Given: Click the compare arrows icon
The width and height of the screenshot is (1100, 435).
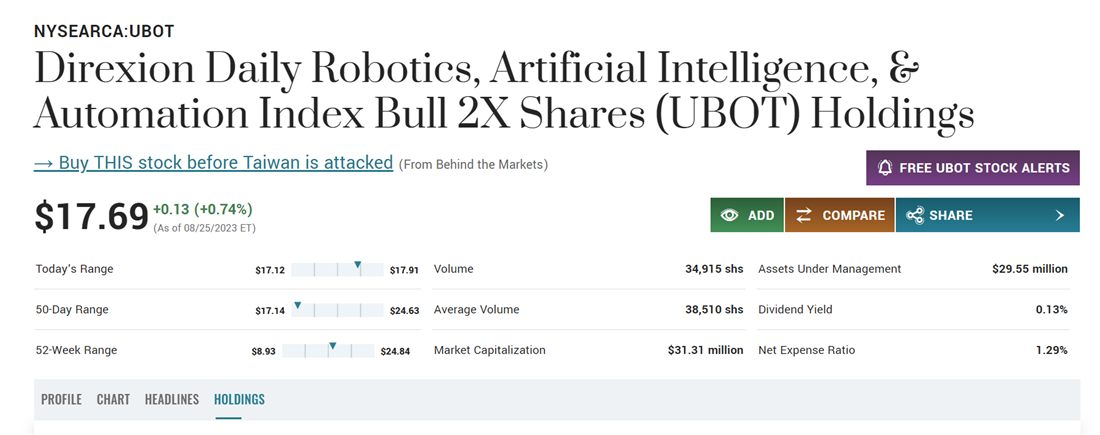Looking at the screenshot, I should [x=803, y=215].
